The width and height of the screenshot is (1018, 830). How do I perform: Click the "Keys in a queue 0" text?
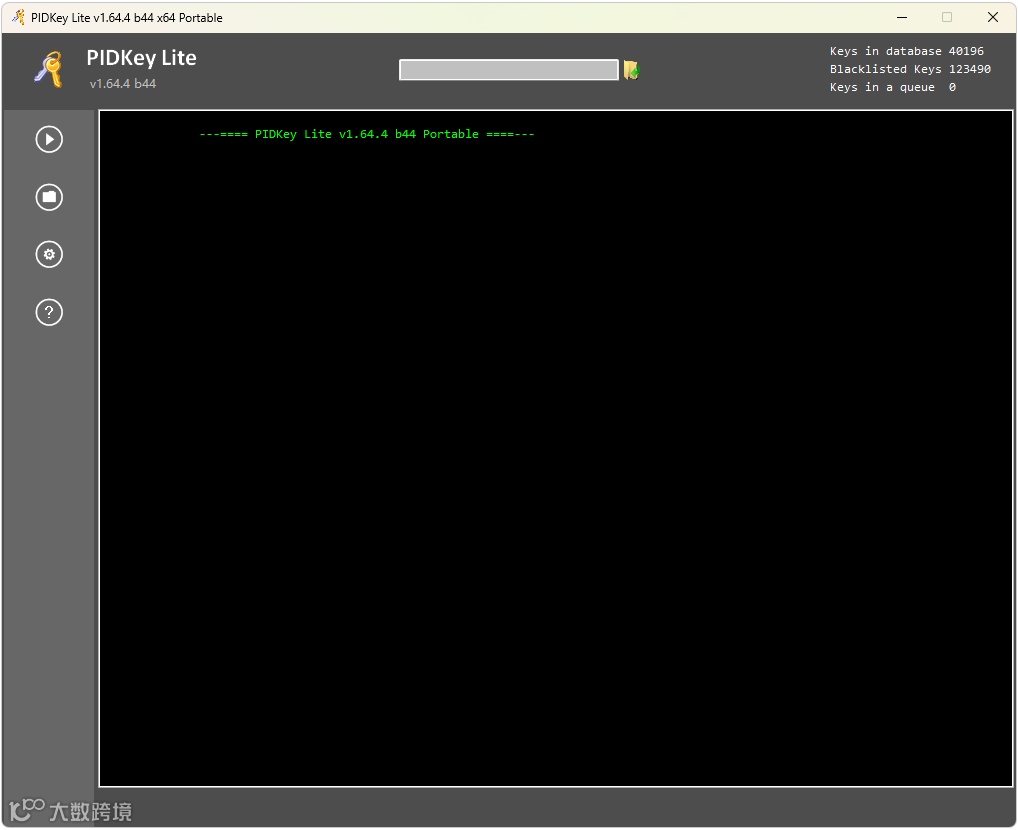point(893,87)
